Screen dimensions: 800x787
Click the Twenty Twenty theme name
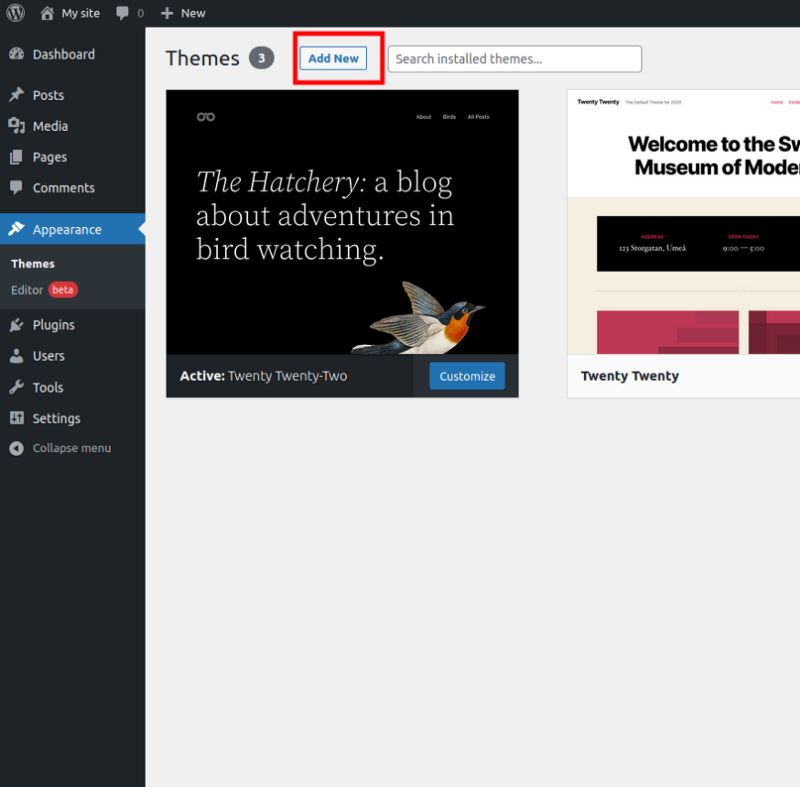630,376
